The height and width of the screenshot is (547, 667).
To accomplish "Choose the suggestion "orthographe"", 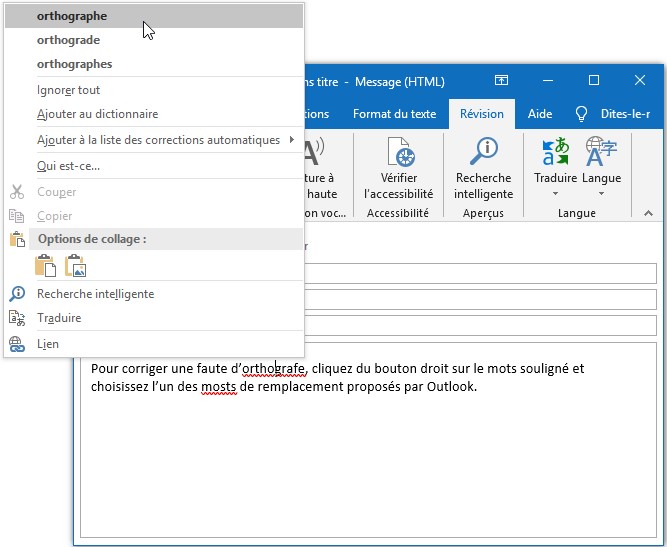I will 72,16.
